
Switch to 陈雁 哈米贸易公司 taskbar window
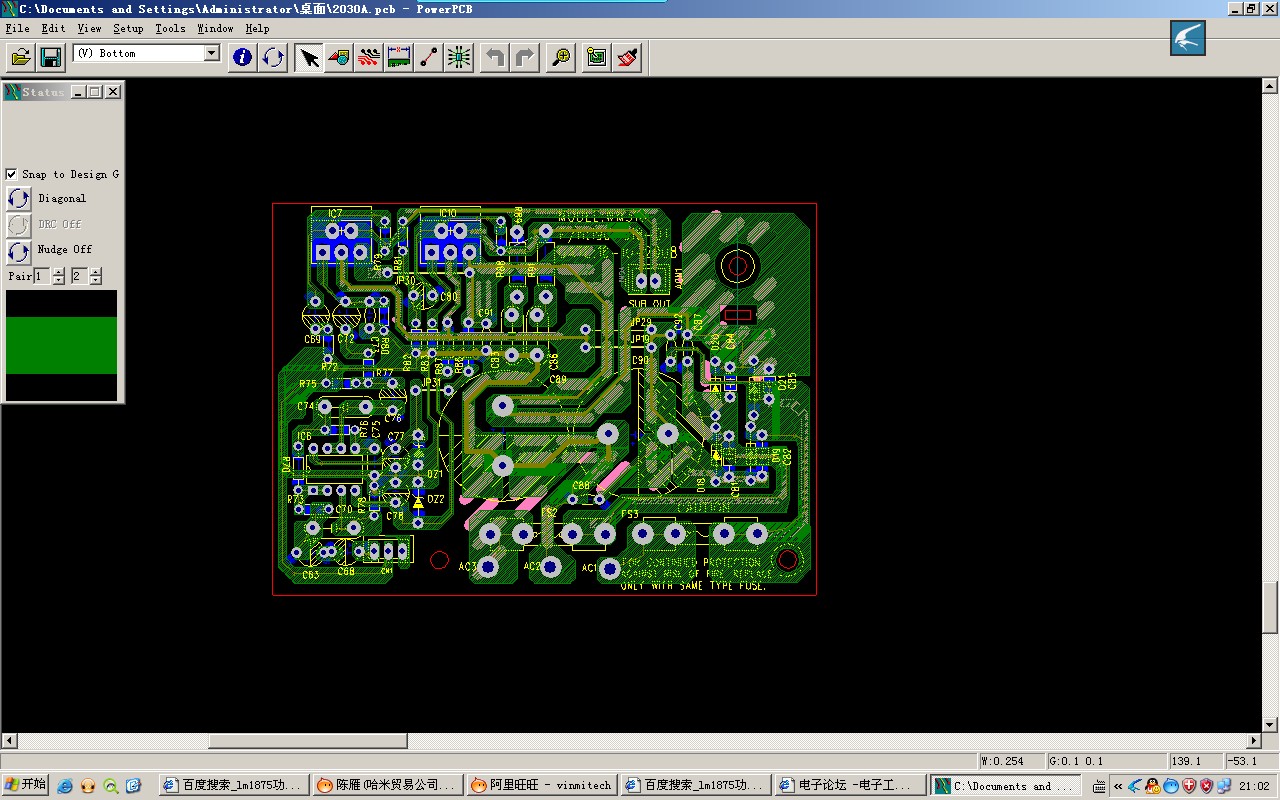point(388,785)
